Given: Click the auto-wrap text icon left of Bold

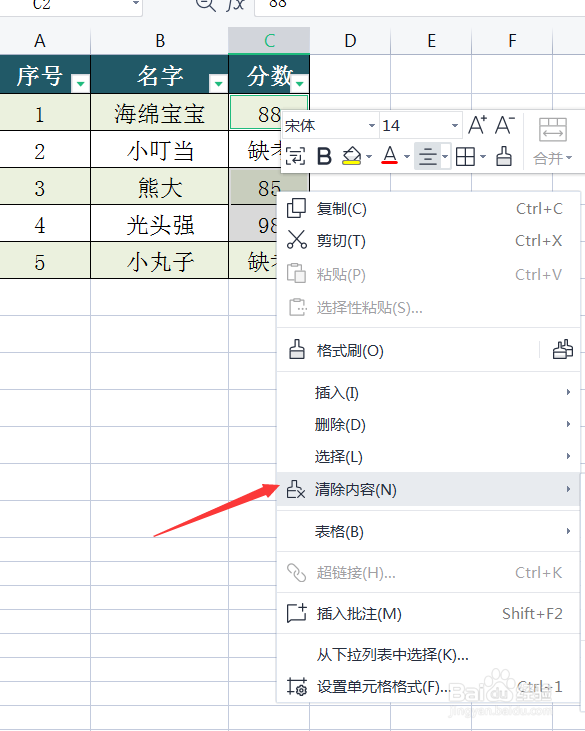Looking at the screenshot, I should (x=295, y=156).
